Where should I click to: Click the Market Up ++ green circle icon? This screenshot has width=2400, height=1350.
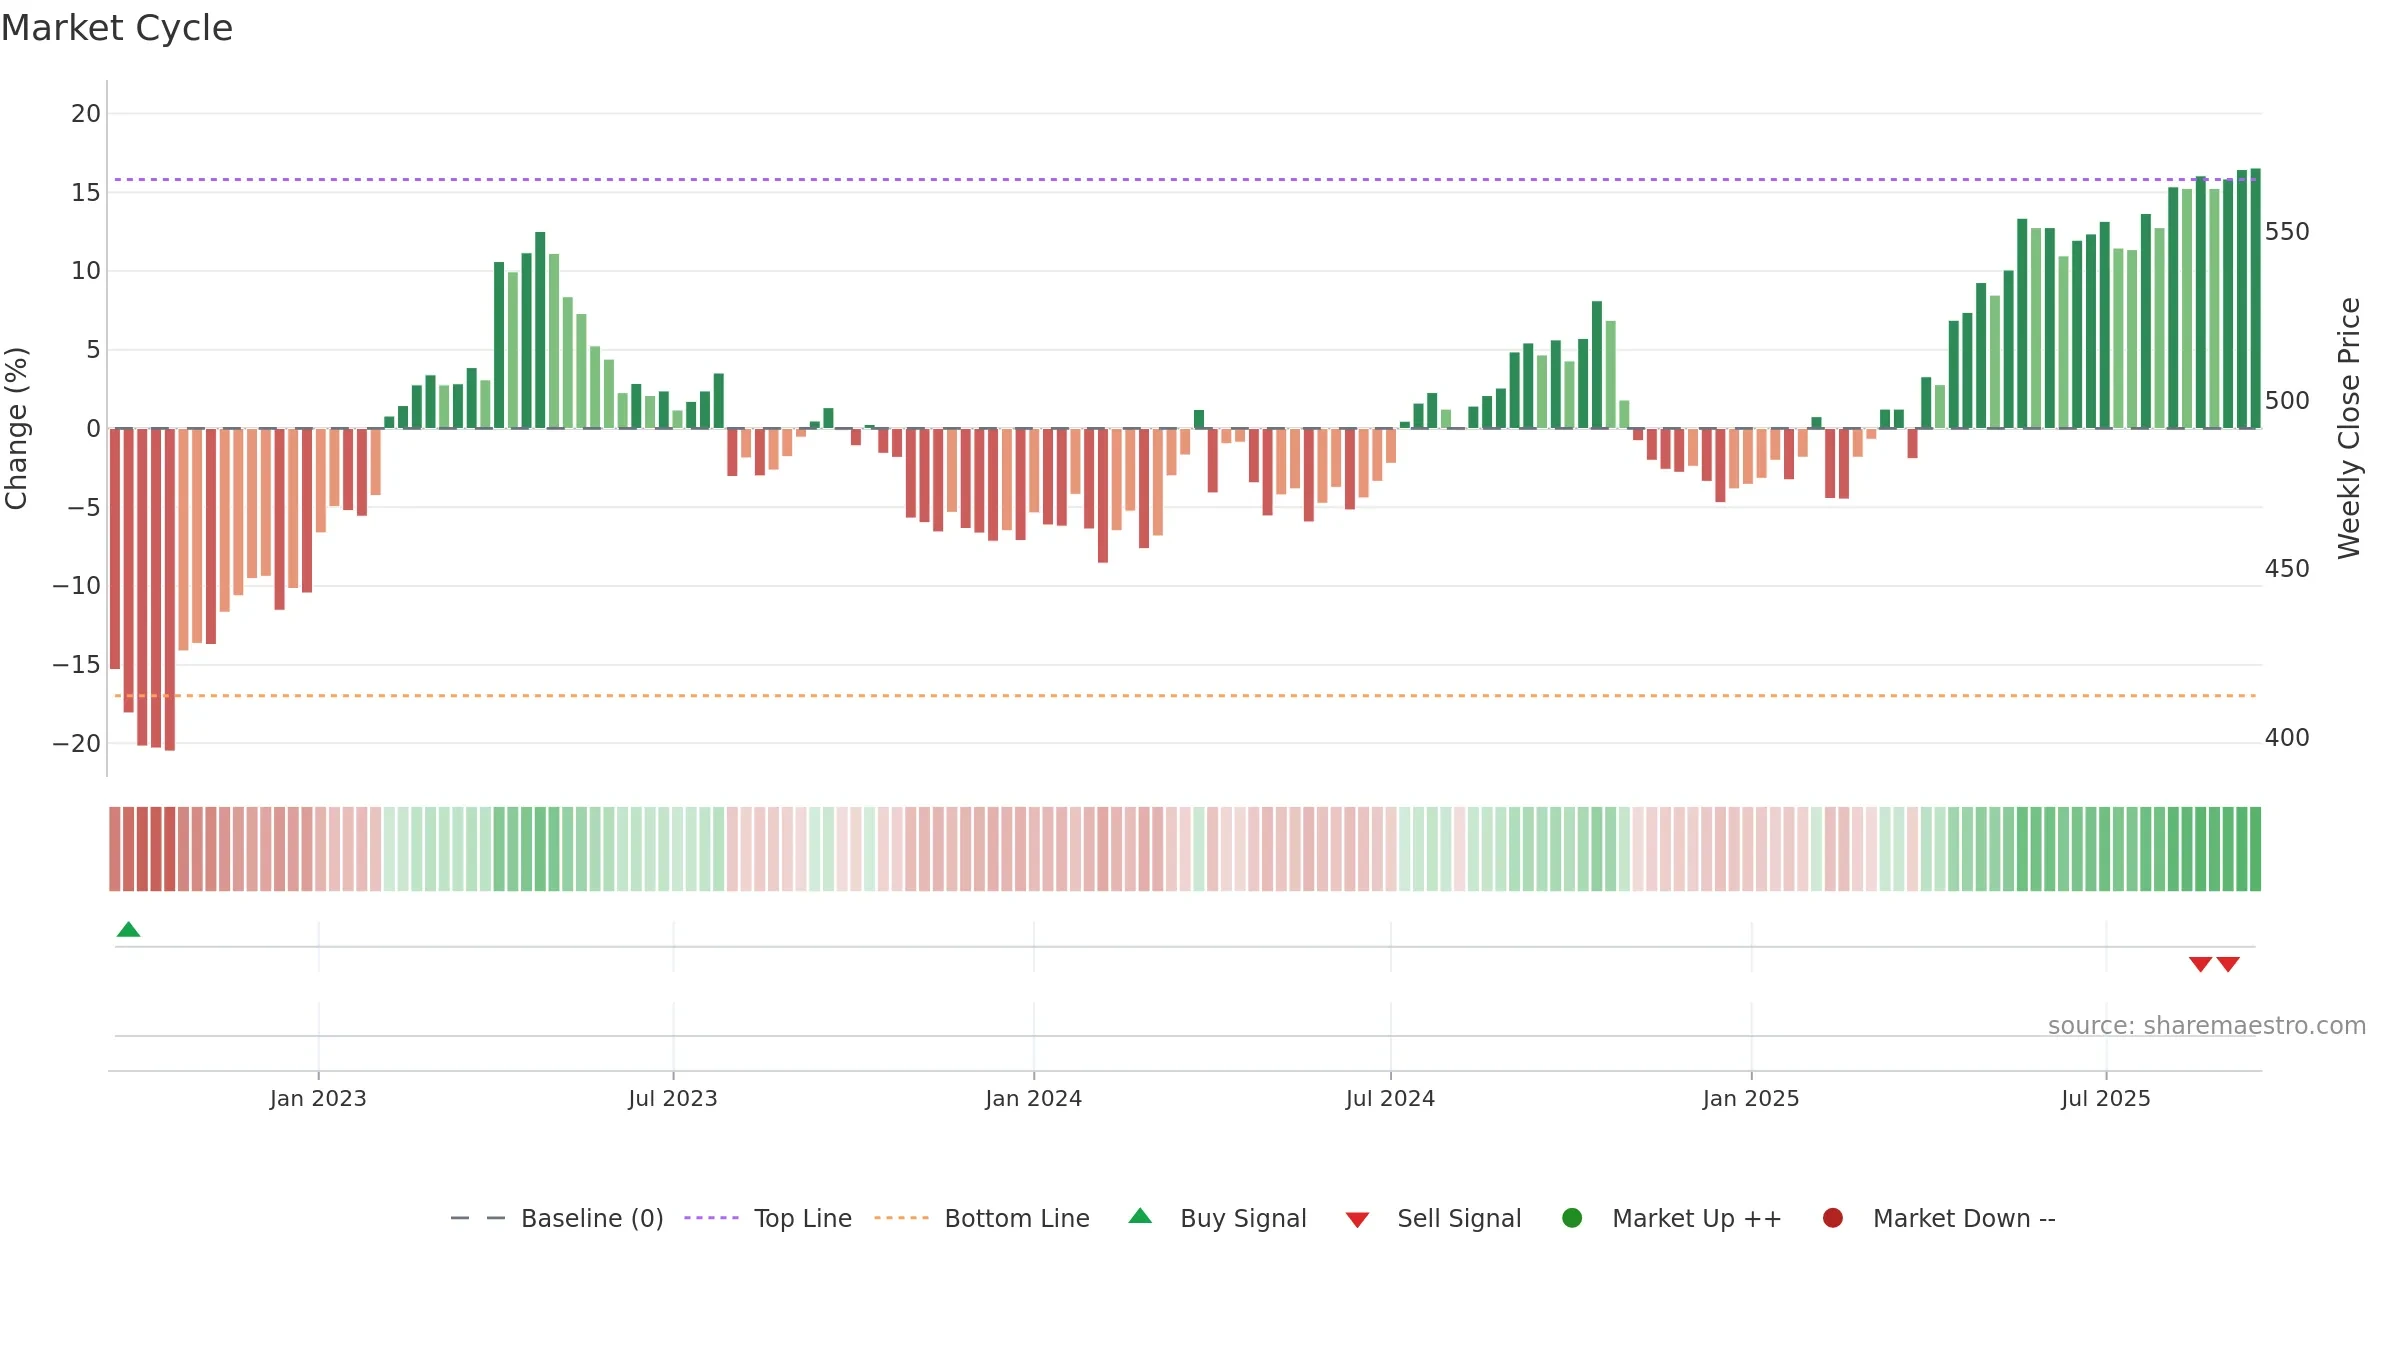point(1572,1218)
